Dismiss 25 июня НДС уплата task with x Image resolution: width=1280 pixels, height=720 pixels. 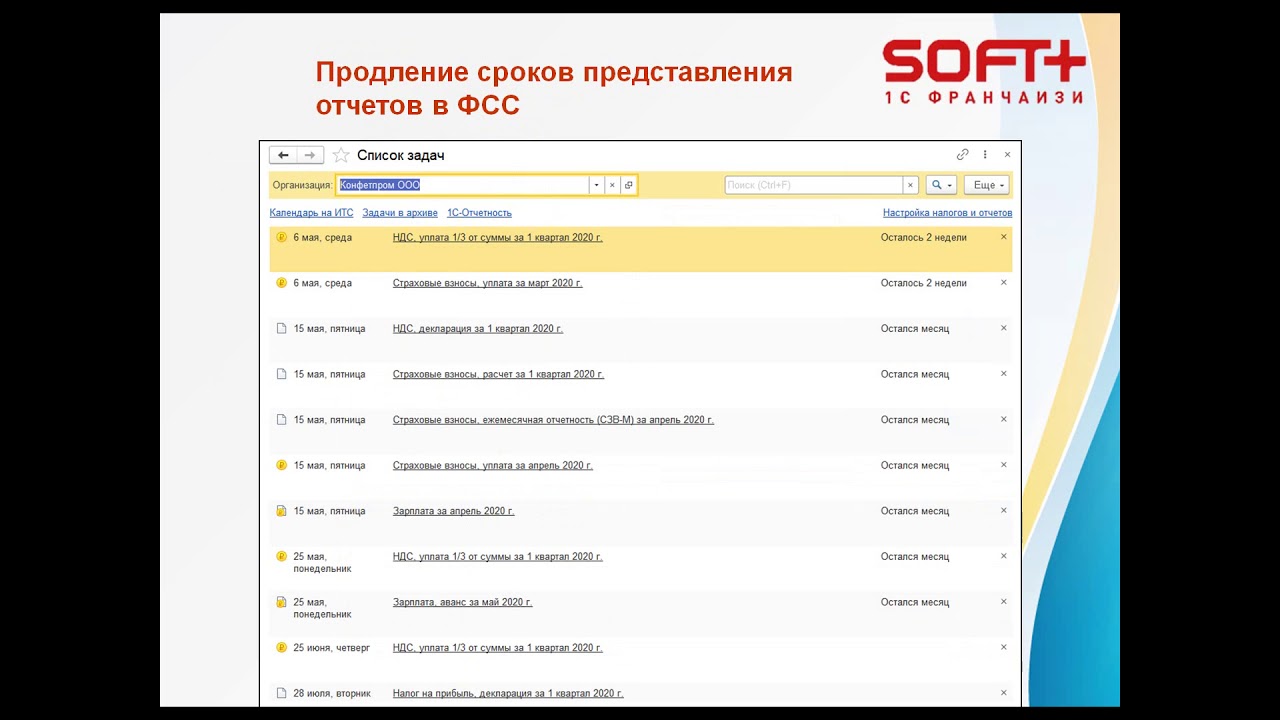[x=1004, y=647]
